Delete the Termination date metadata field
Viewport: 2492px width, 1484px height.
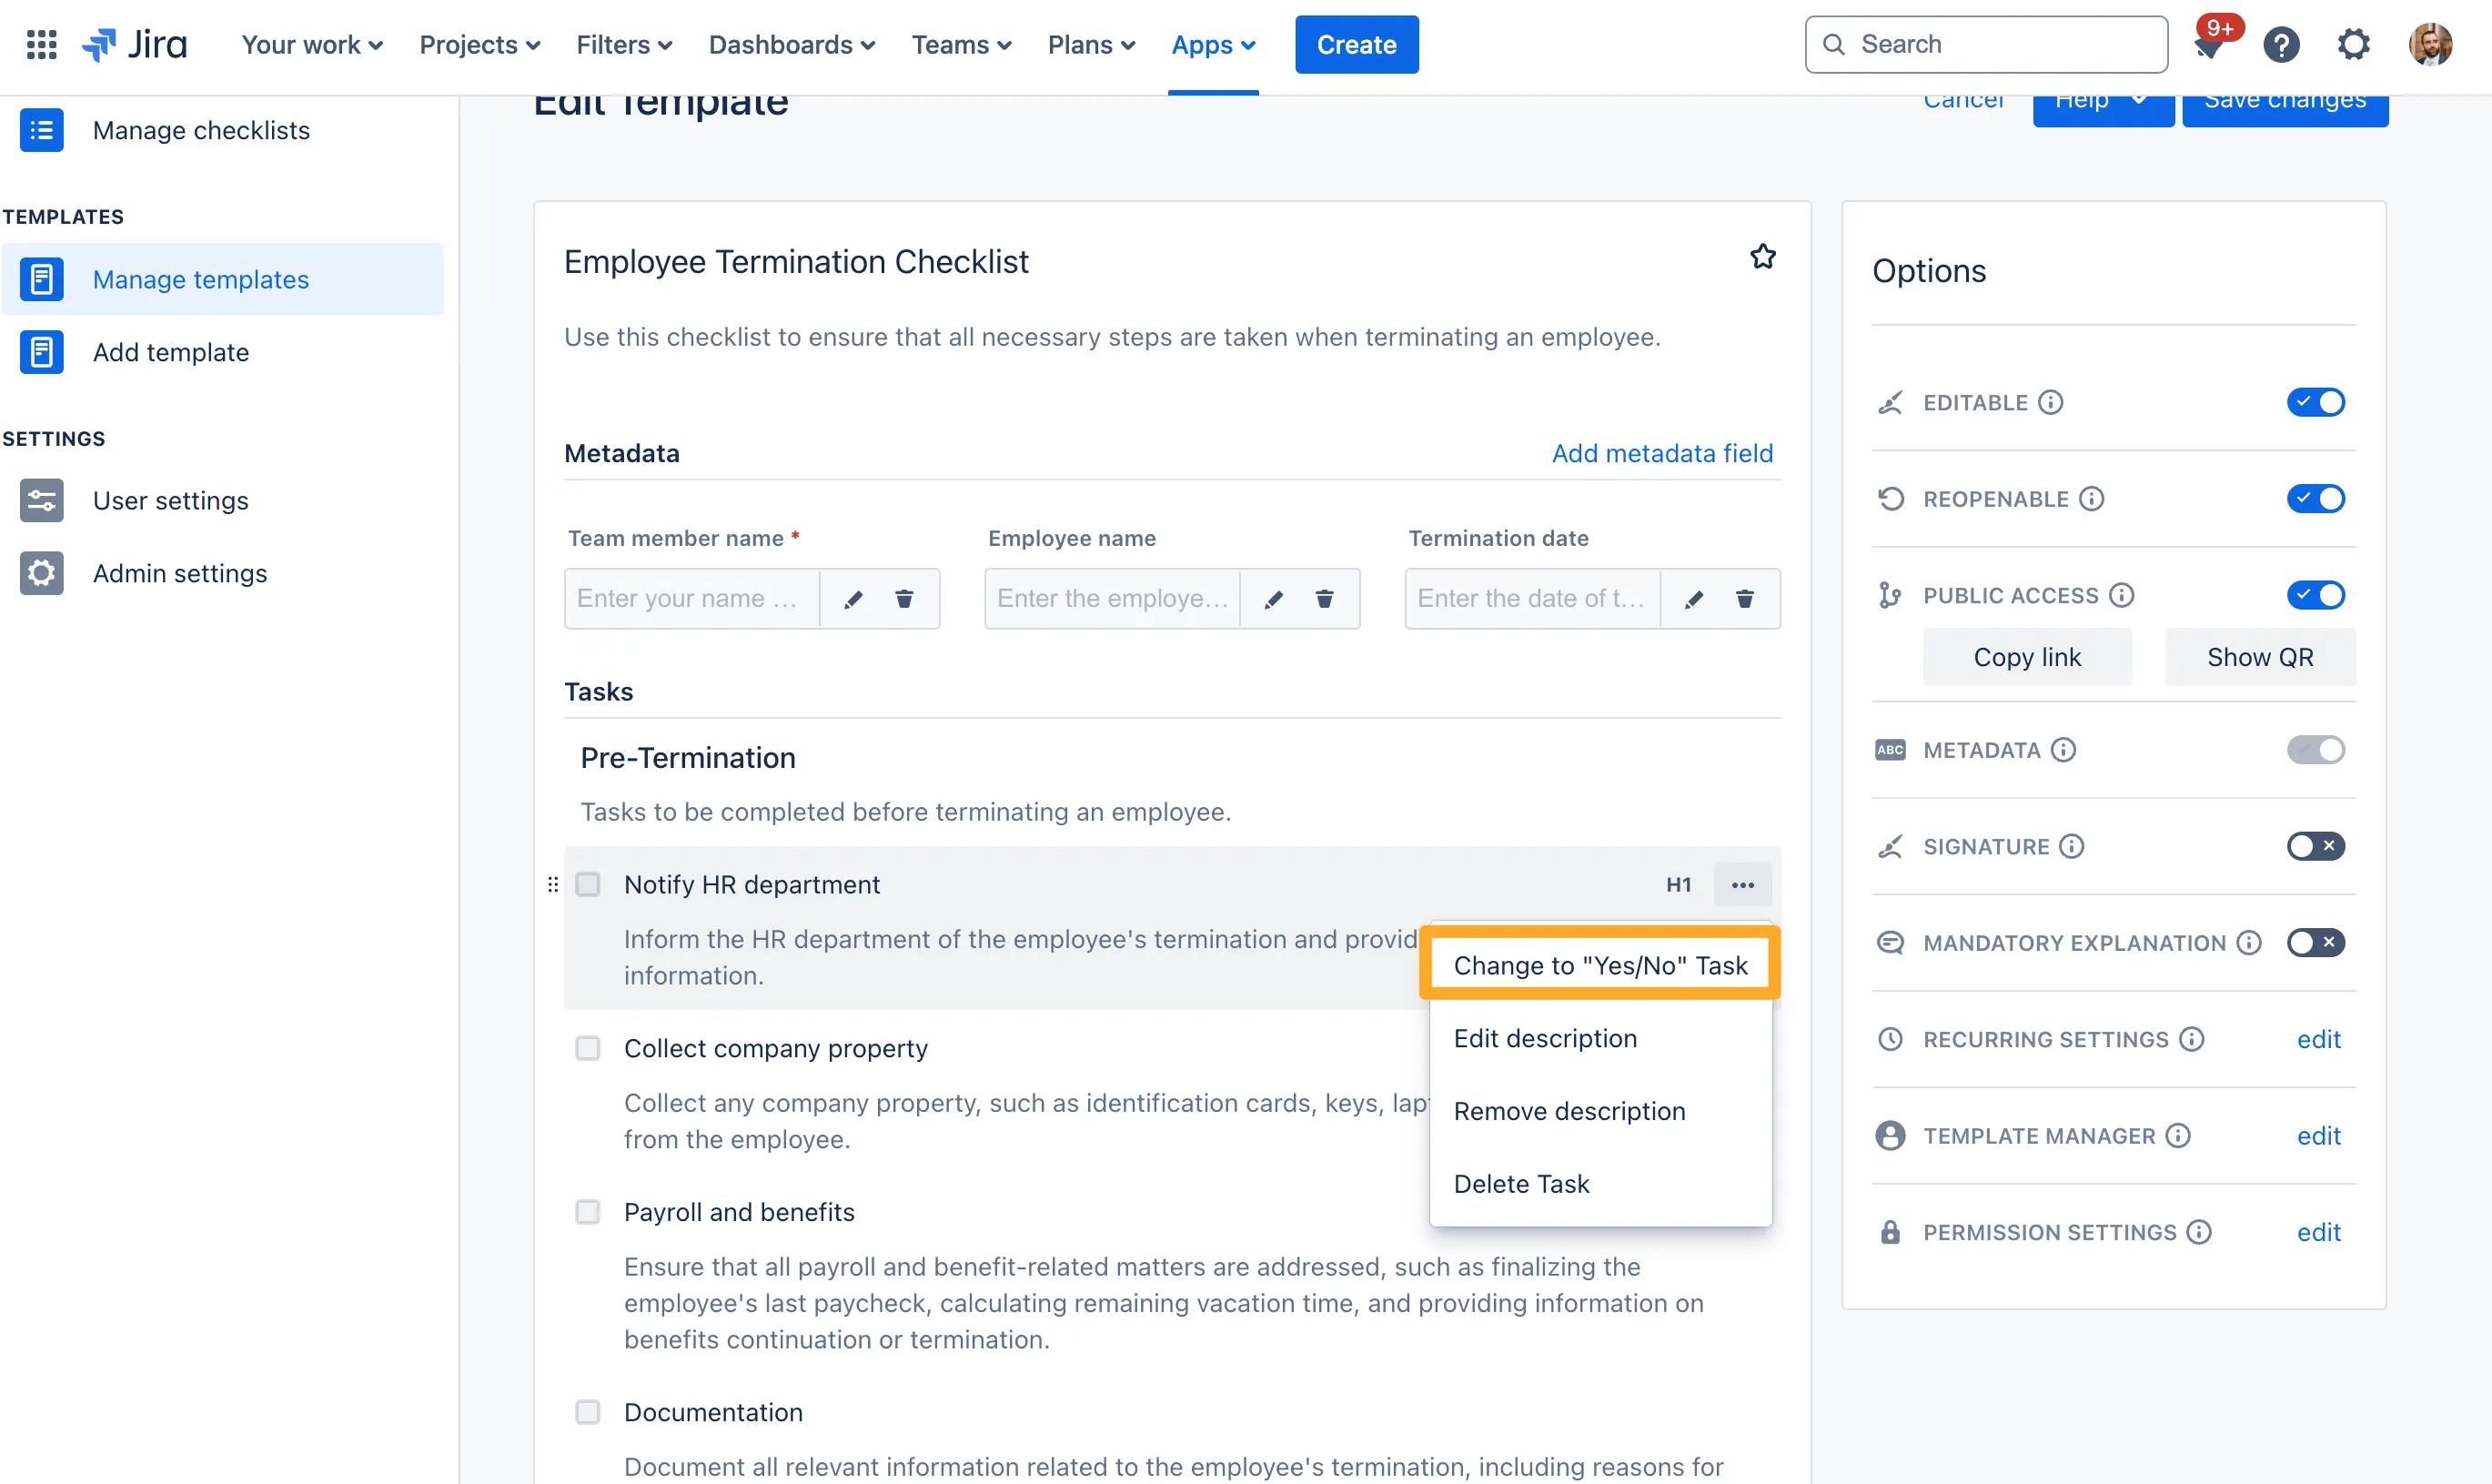1744,599
